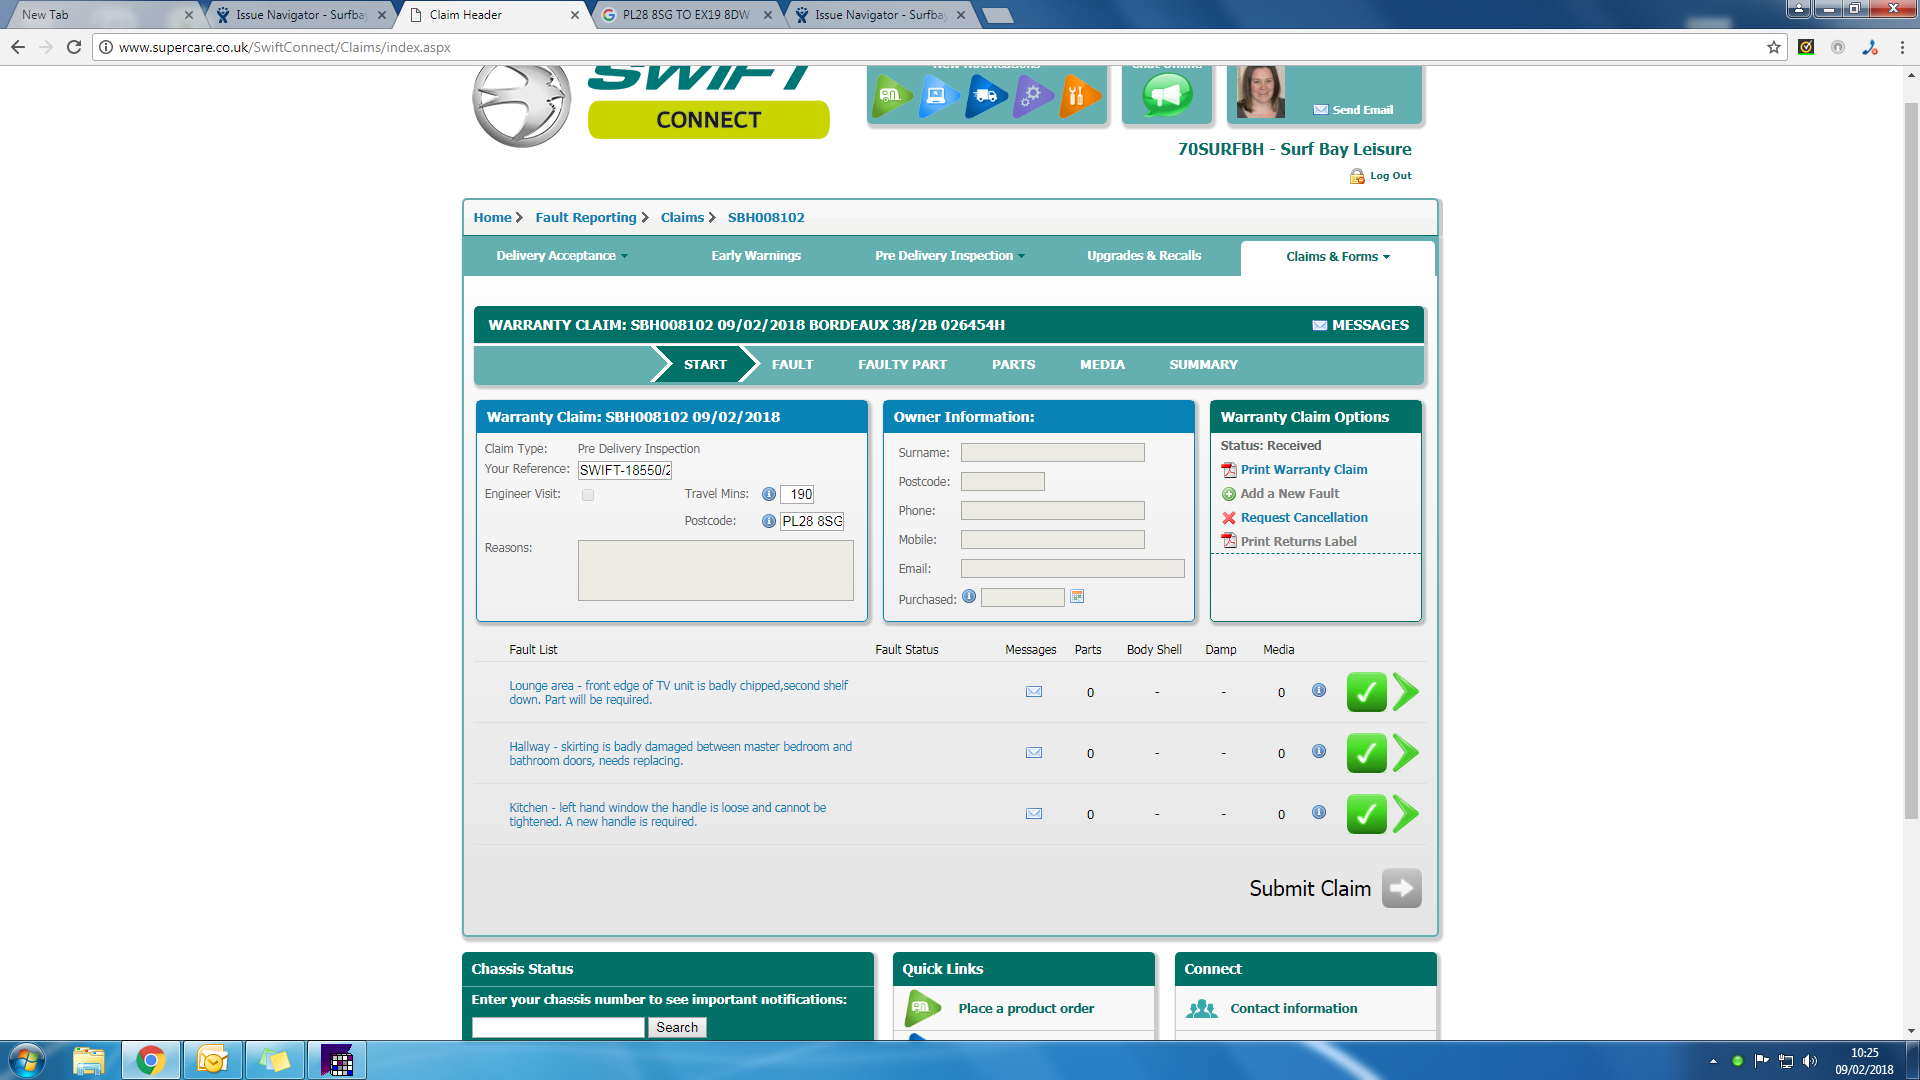The image size is (1920, 1080).
Task: Expand the Pre Delivery Inspection menu
Action: 949,256
